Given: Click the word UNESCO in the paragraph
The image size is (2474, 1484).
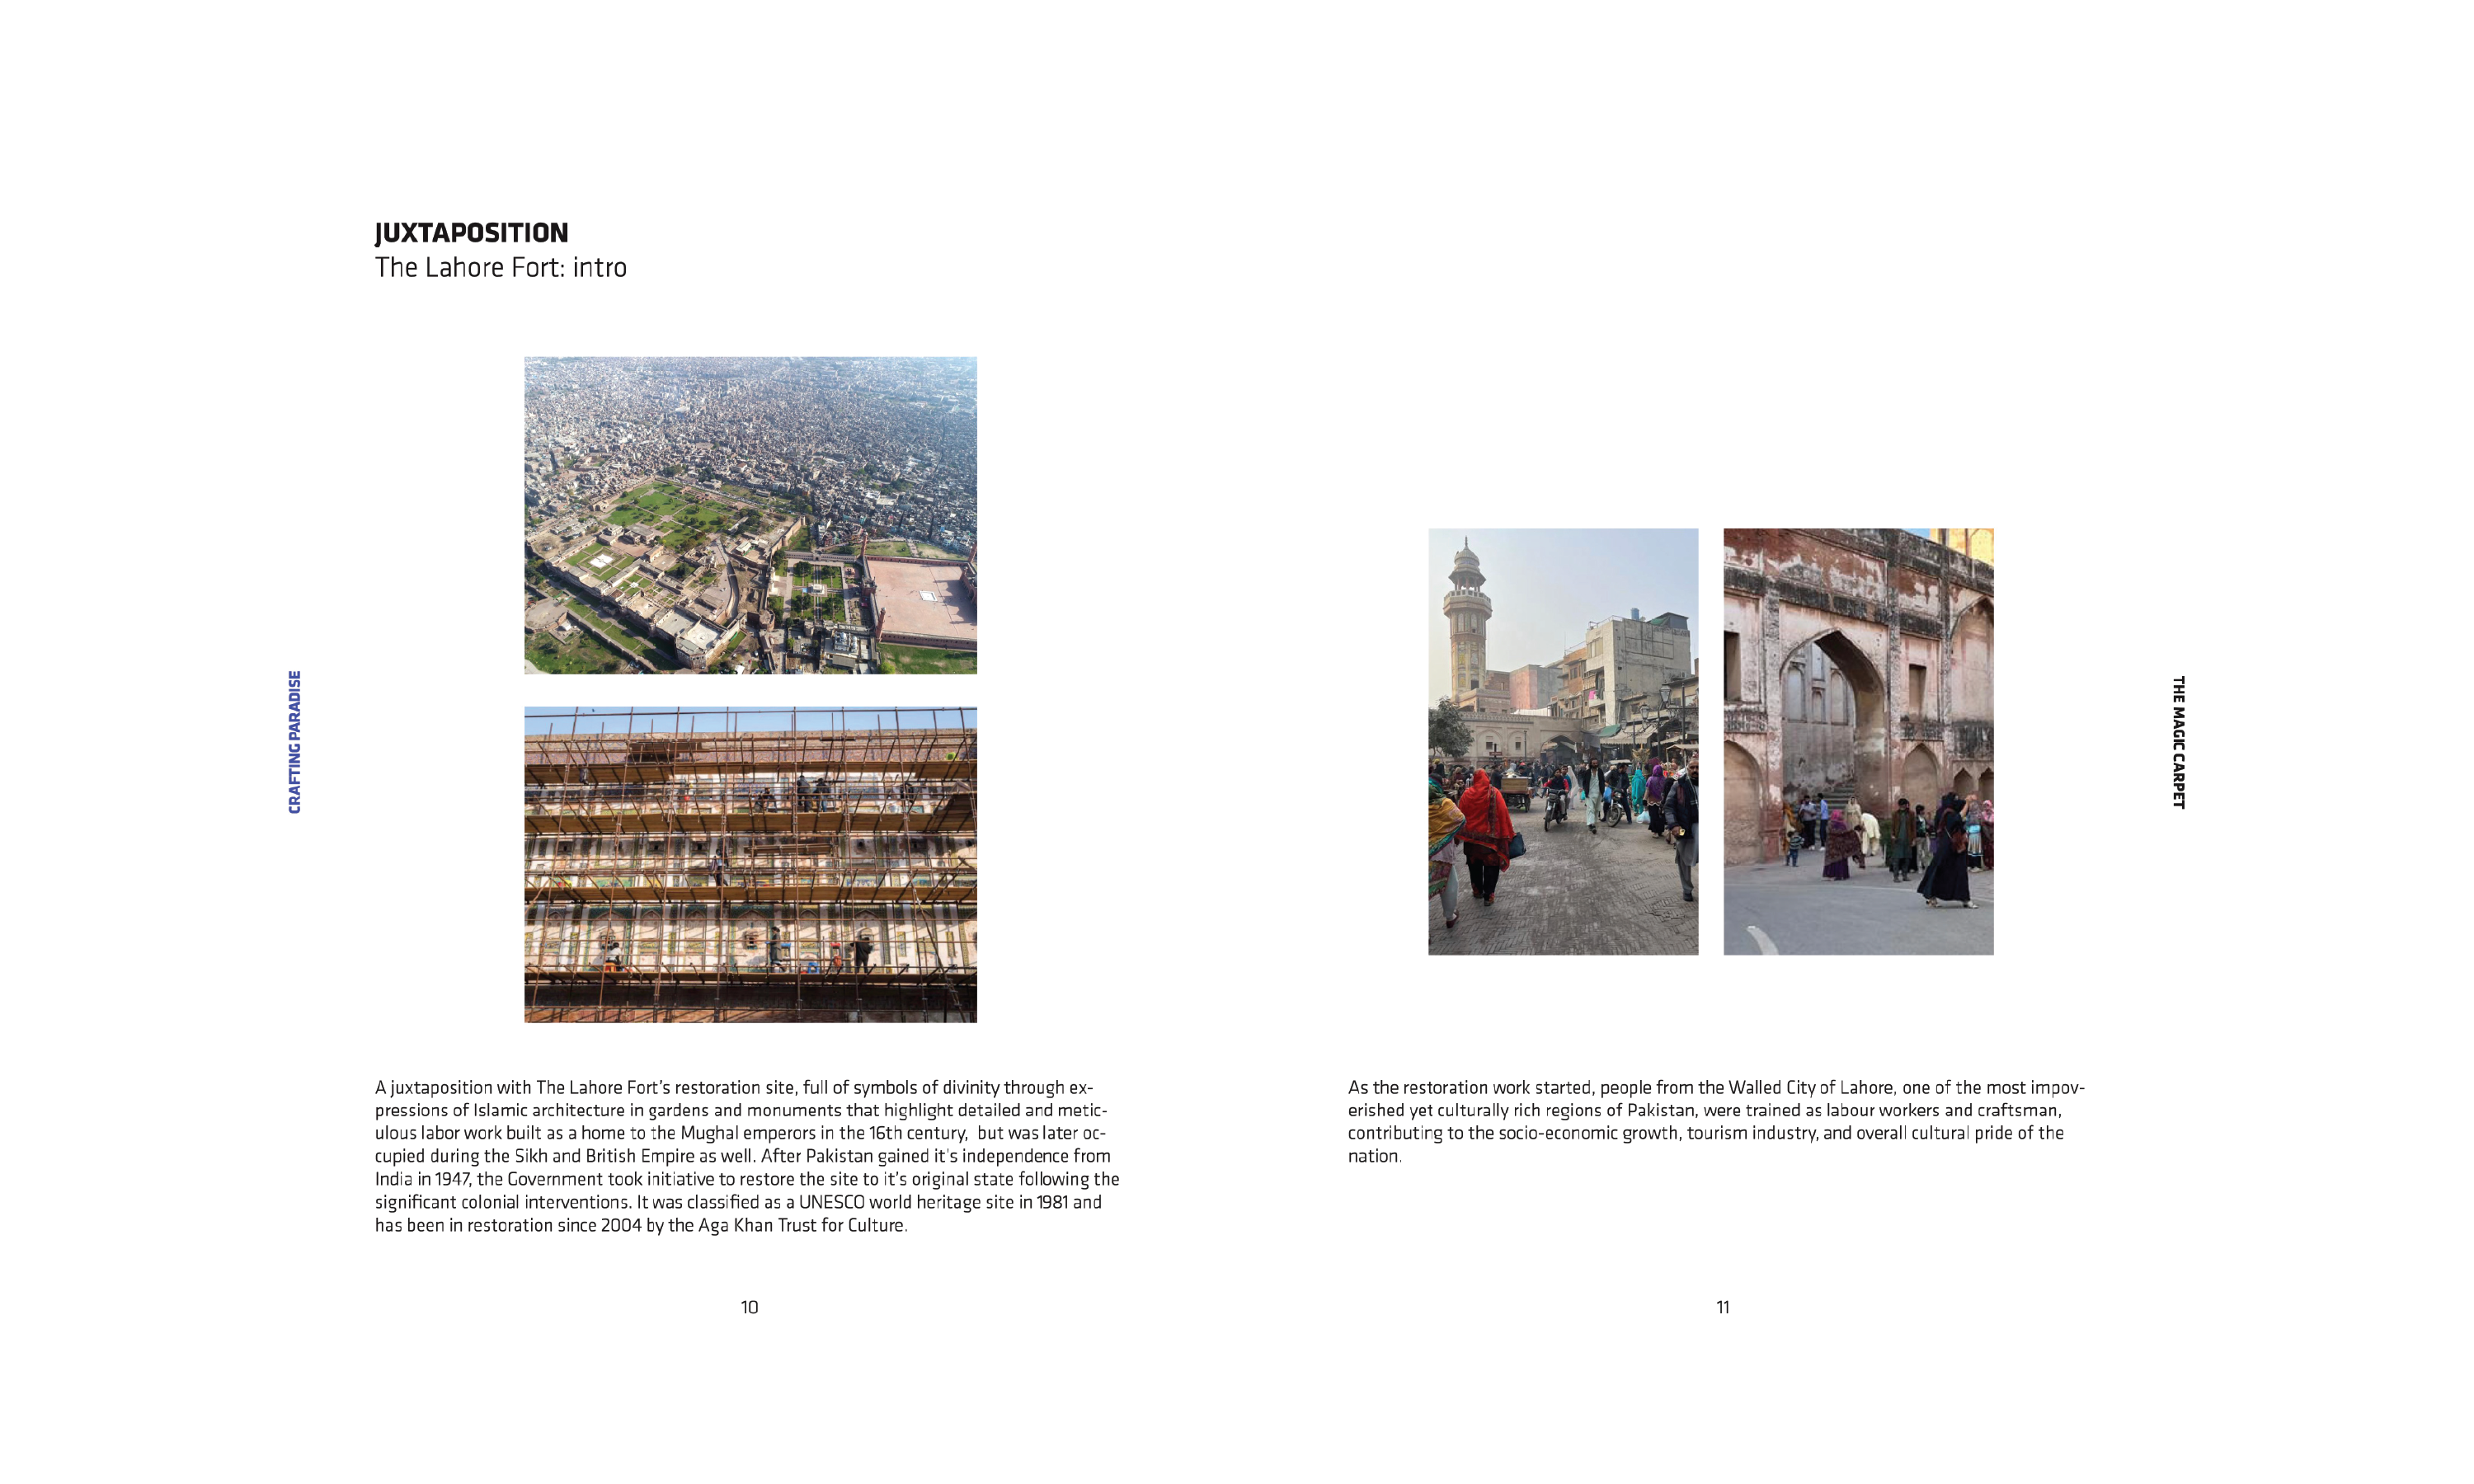Looking at the screenshot, I should click(831, 1202).
